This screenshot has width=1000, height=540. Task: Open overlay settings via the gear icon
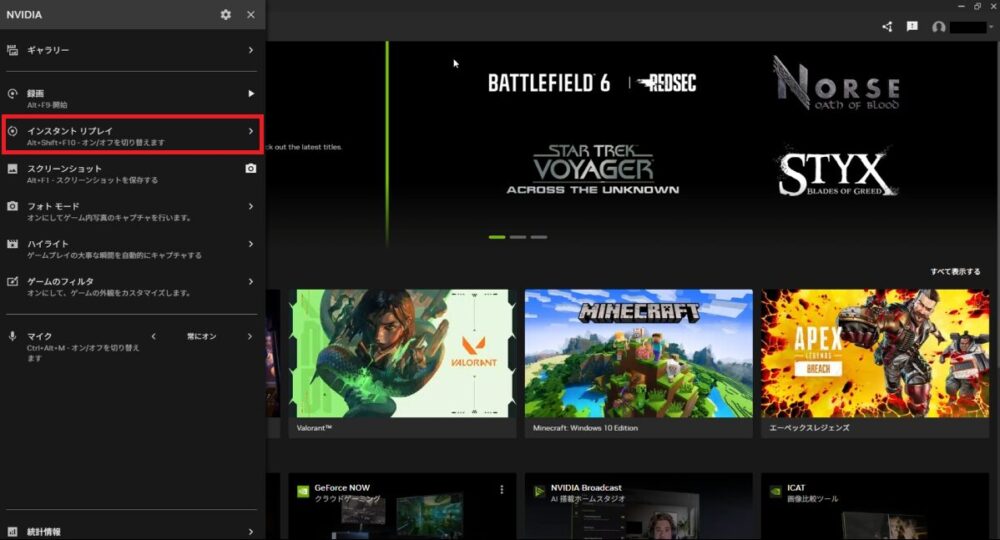pos(225,15)
